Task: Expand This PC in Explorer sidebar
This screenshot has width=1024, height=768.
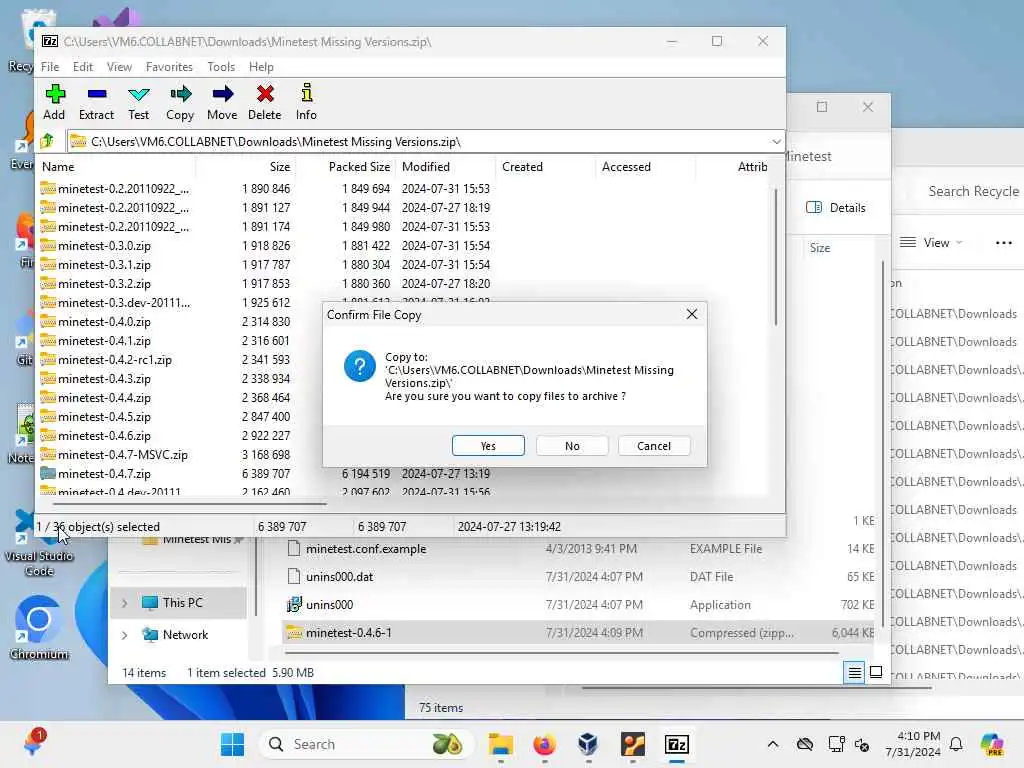Action: (125, 603)
